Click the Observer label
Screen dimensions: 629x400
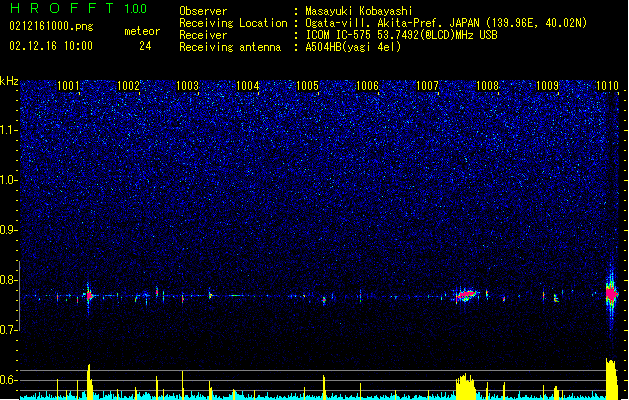pos(203,11)
